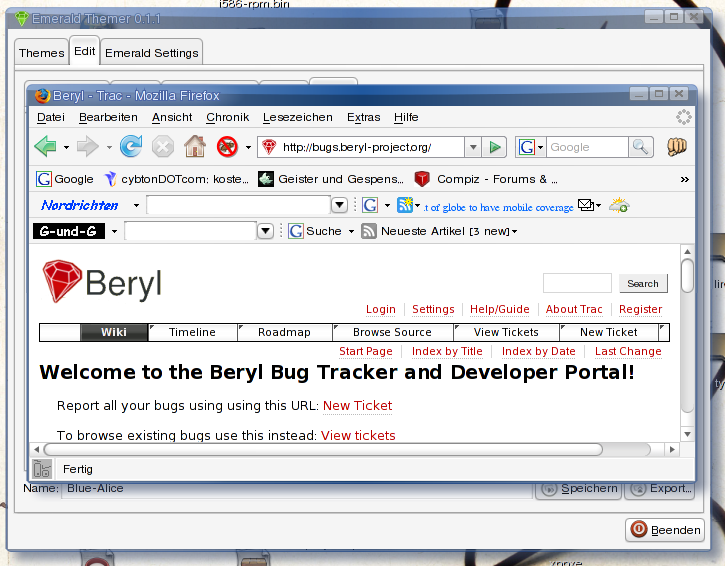Open the bug blocker icon dropdown arrow
The image size is (725, 566).
[248, 148]
